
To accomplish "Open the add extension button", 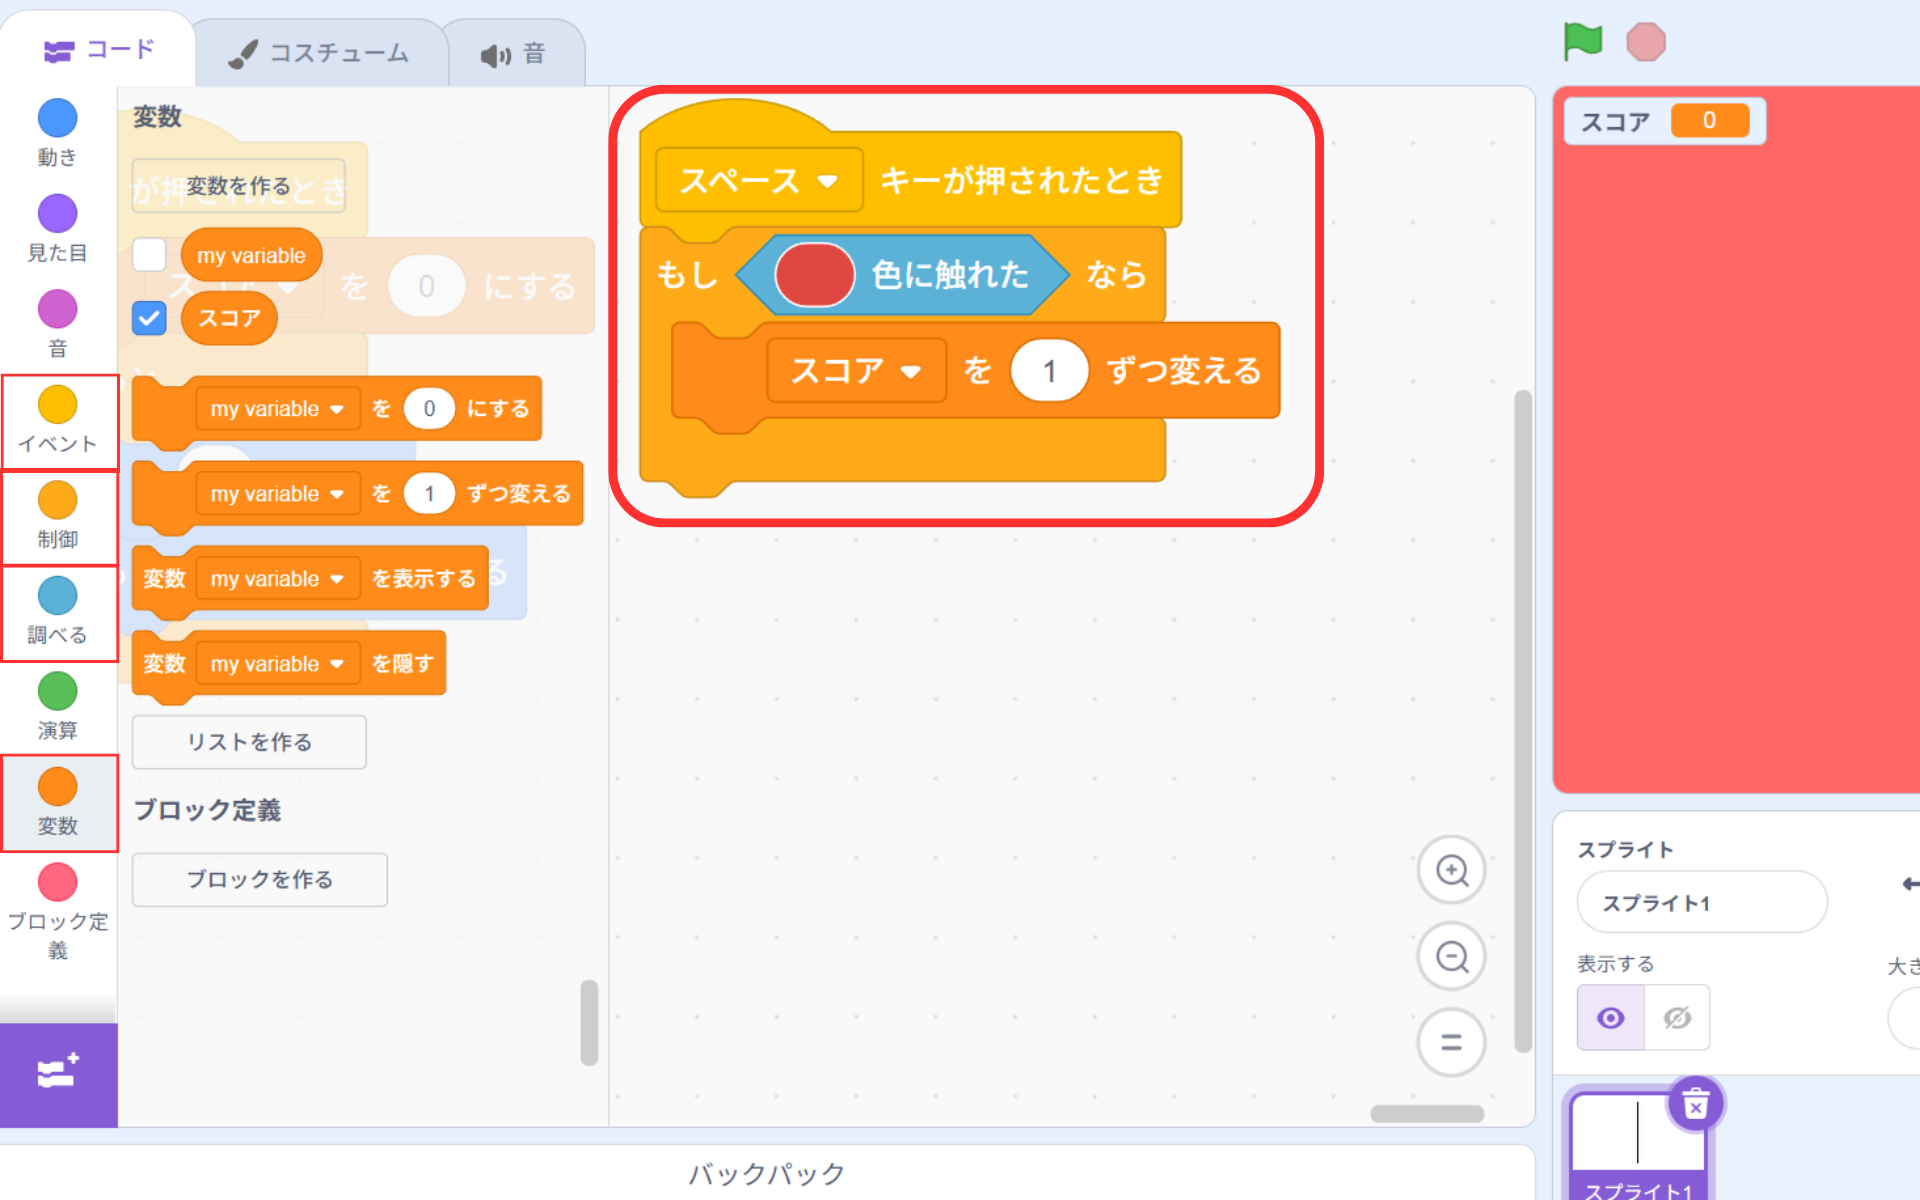I will pos(58,1074).
